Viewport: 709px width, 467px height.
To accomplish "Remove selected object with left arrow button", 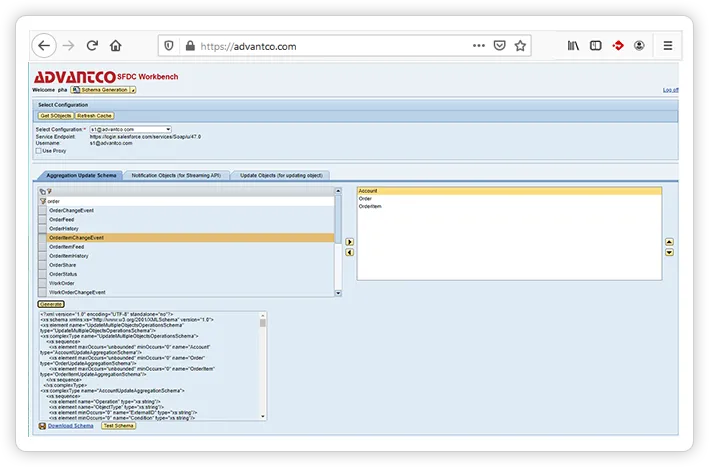I will coord(350,252).
